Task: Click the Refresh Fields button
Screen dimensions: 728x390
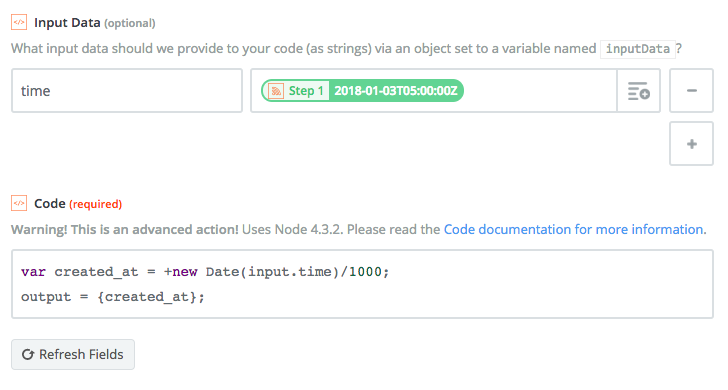Action: pos(73,355)
